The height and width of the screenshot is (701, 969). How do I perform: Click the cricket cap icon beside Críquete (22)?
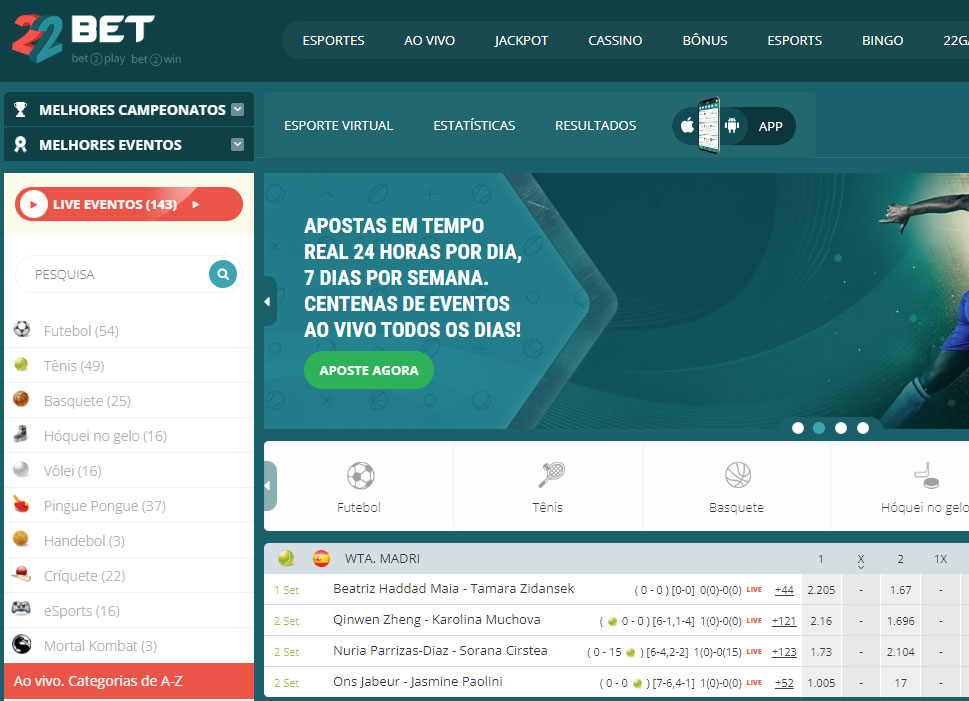tap(21, 574)
